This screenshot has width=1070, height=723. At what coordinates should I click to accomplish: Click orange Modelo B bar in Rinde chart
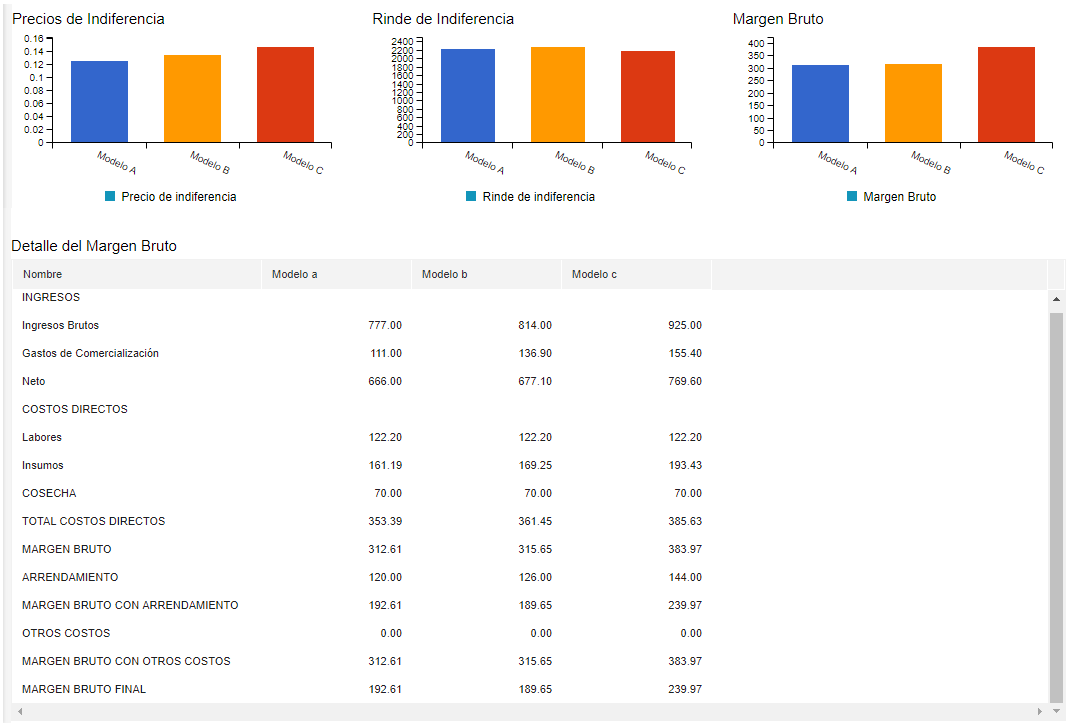point(558,94)
